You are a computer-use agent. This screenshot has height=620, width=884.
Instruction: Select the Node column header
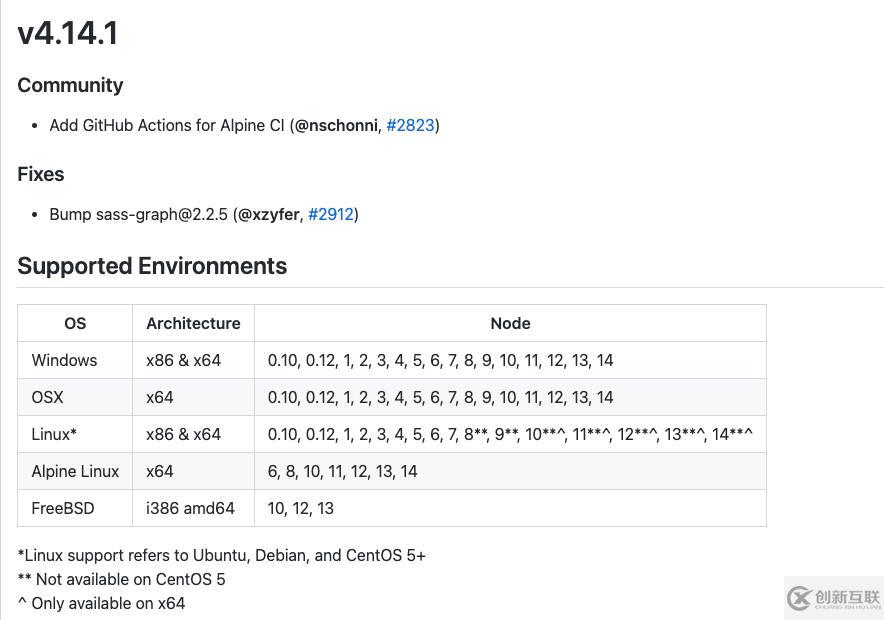pos(510,323)
